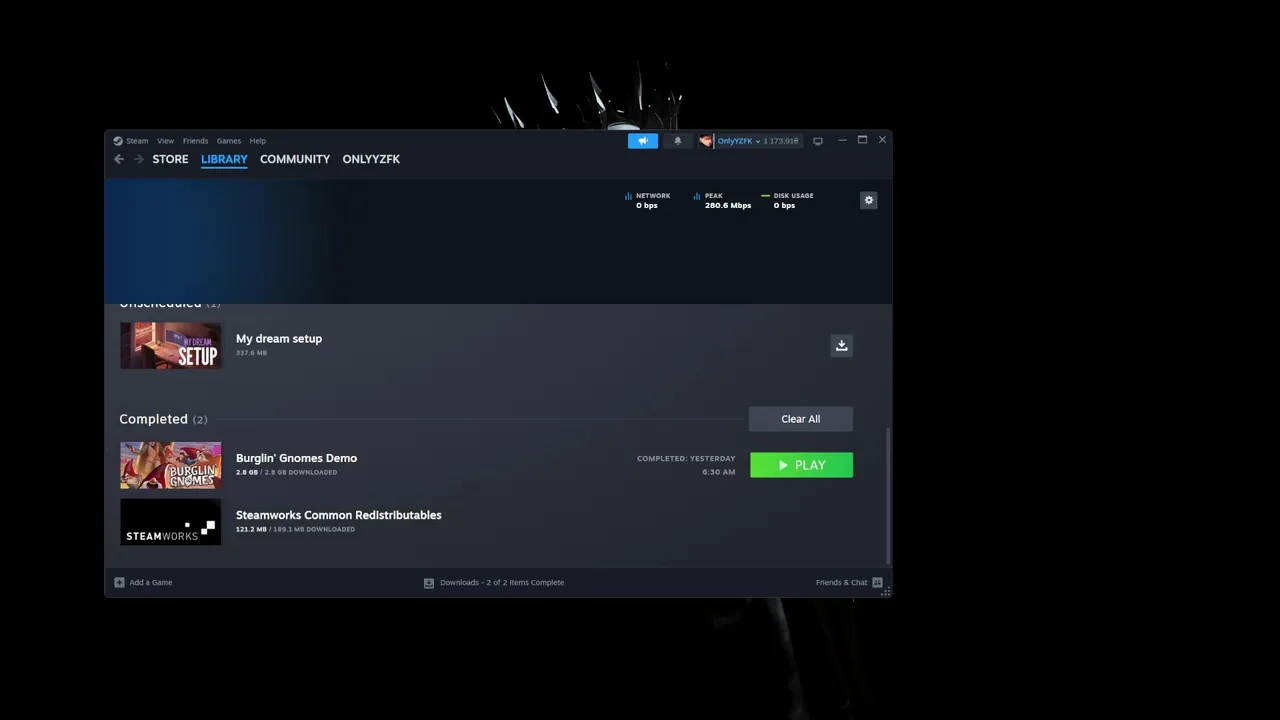
Task: Open the Steam menu
Action: click(x=137, y=141)
